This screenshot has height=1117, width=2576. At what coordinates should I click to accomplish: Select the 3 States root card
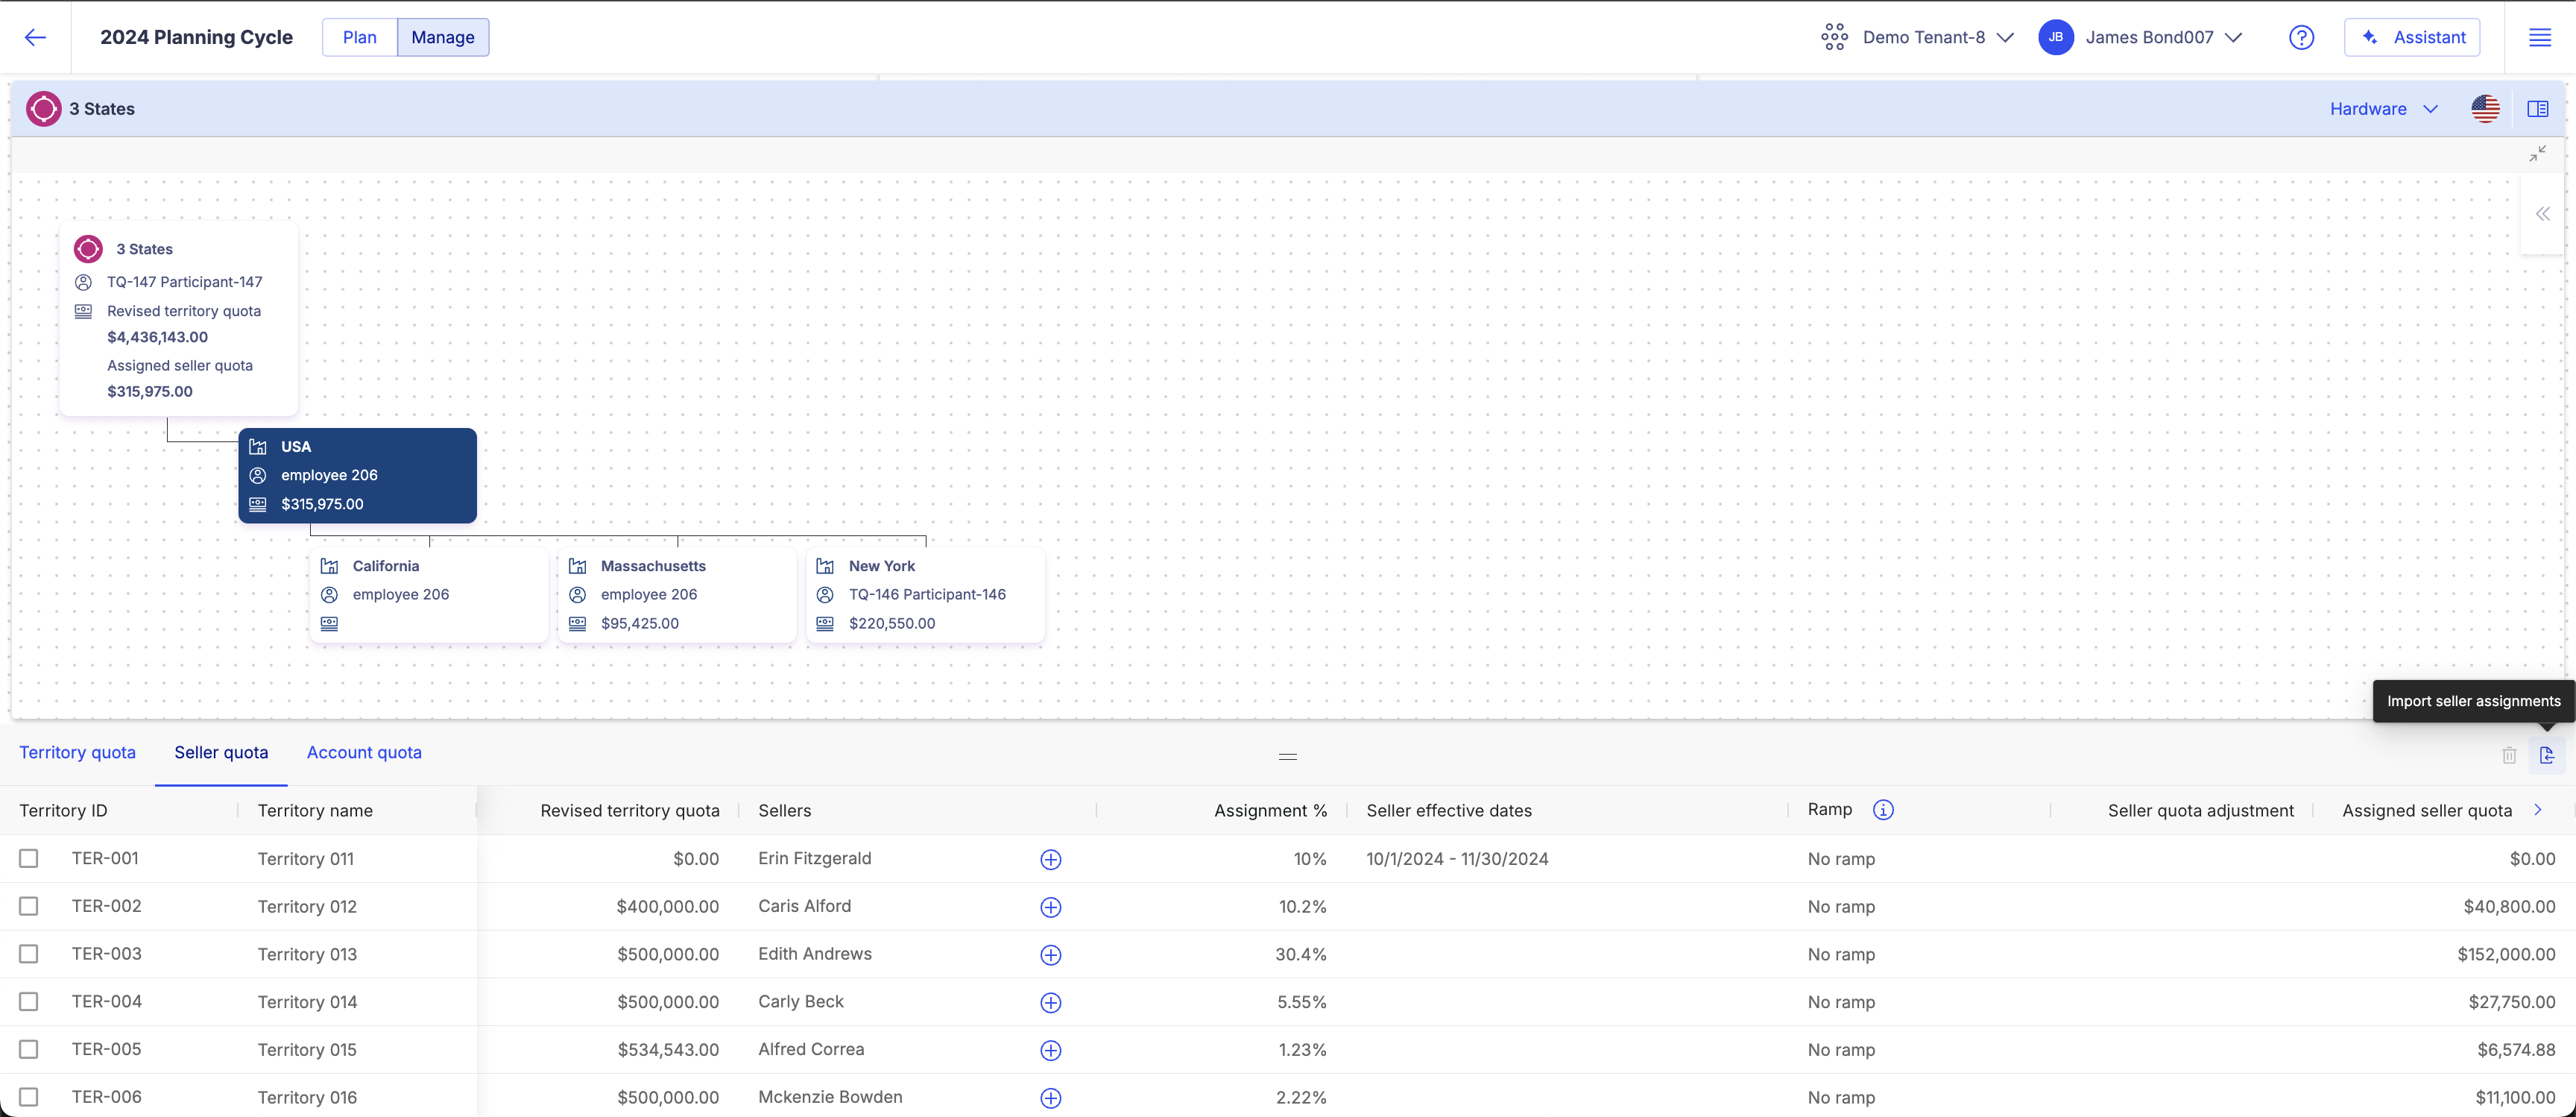click(178, 319)
